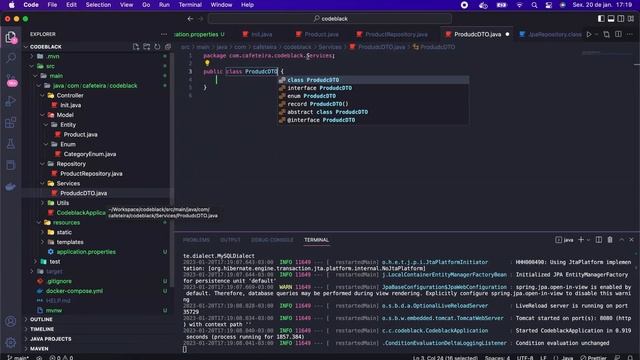Open the Explorer view in activity bar
The height and width of the screenshot is (360, 640).
tap(11, 37)
